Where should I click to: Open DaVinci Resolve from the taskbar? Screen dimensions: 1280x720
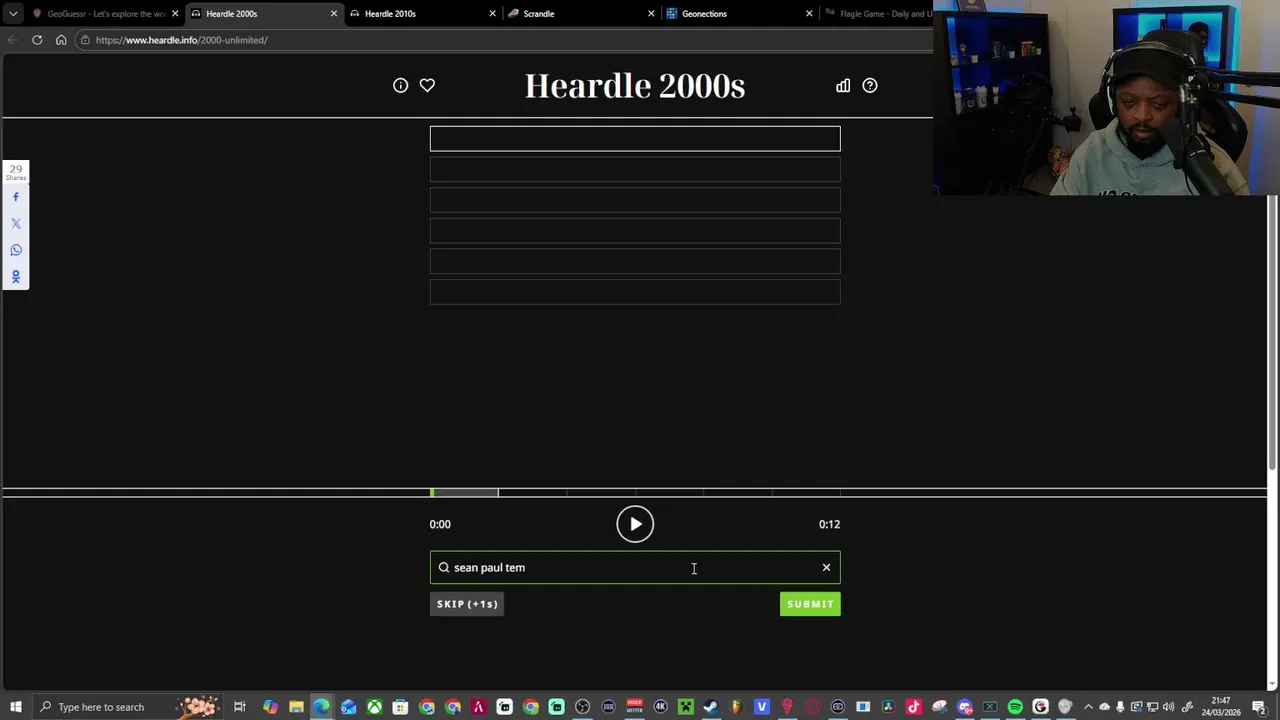[x=888, y=707]
